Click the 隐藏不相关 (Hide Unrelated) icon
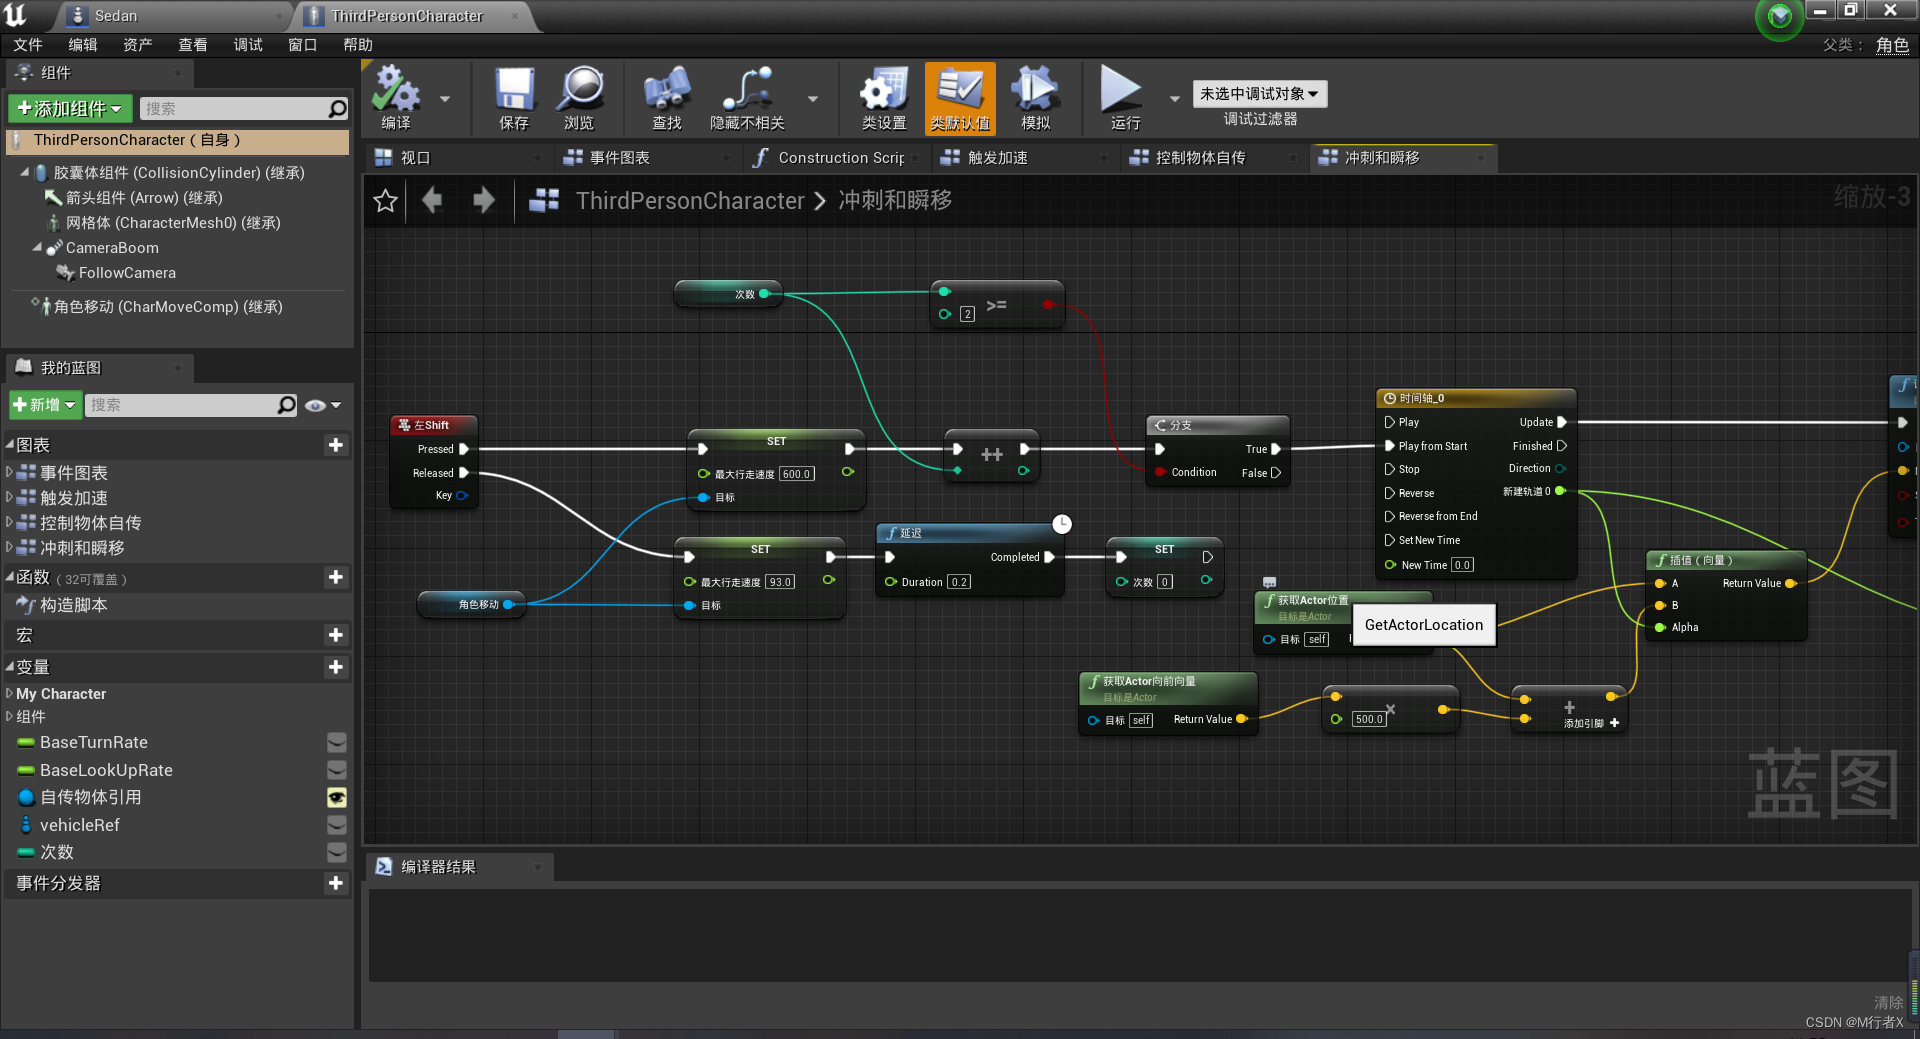Viewport: 1920px width, 1039px height. [x=747, y=89]
